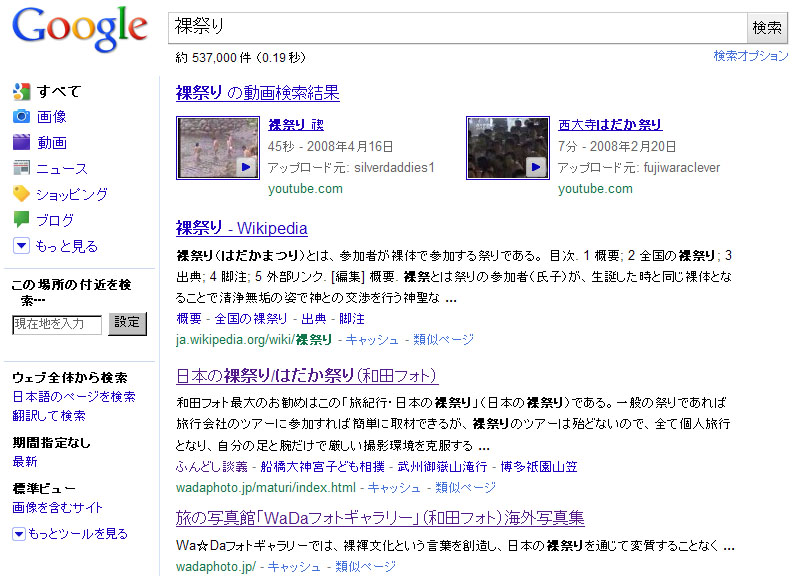Image resolution: width=794 pixels, height=576 pixels.
Task: Open キャッシュ for wadaphoto.jp/maturi/index.html
Action: point(394,488)
